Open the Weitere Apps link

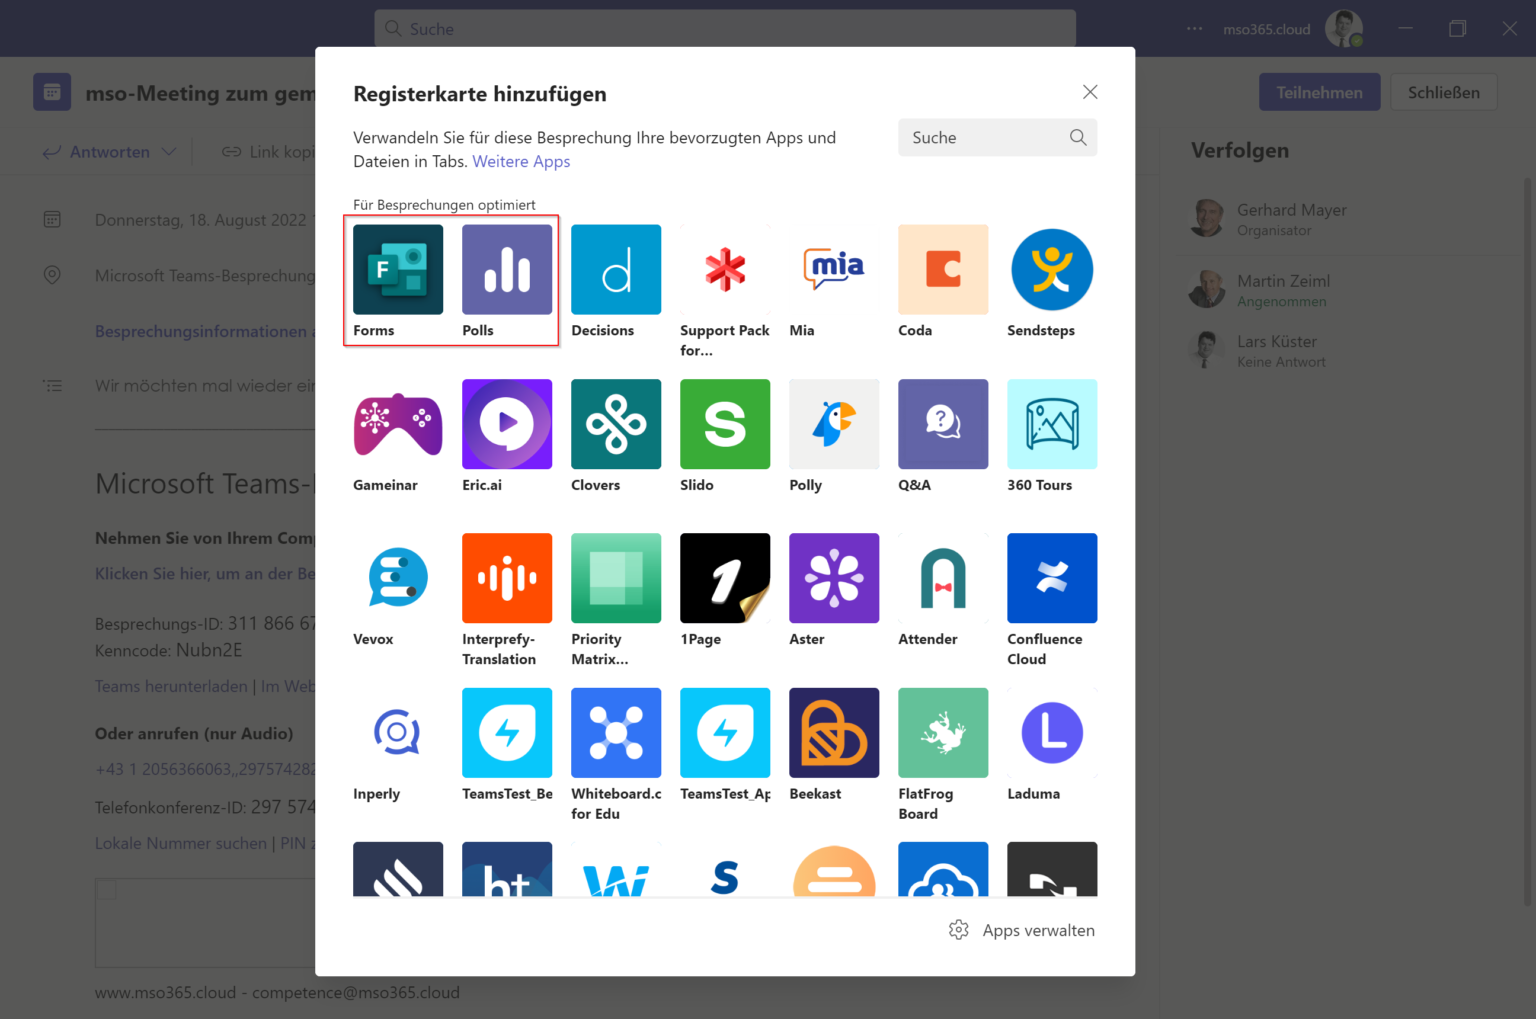(521, 161)
